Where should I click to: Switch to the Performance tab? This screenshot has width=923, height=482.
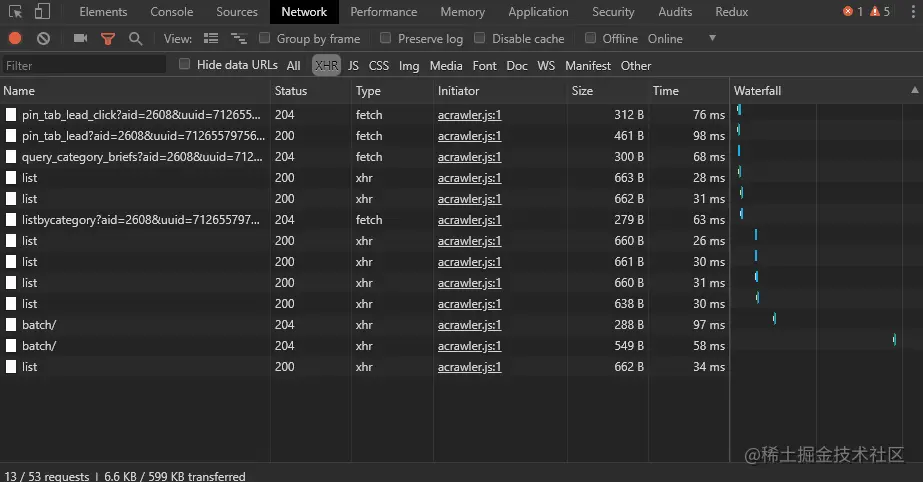pyautogui.click(x=384, y=12)
